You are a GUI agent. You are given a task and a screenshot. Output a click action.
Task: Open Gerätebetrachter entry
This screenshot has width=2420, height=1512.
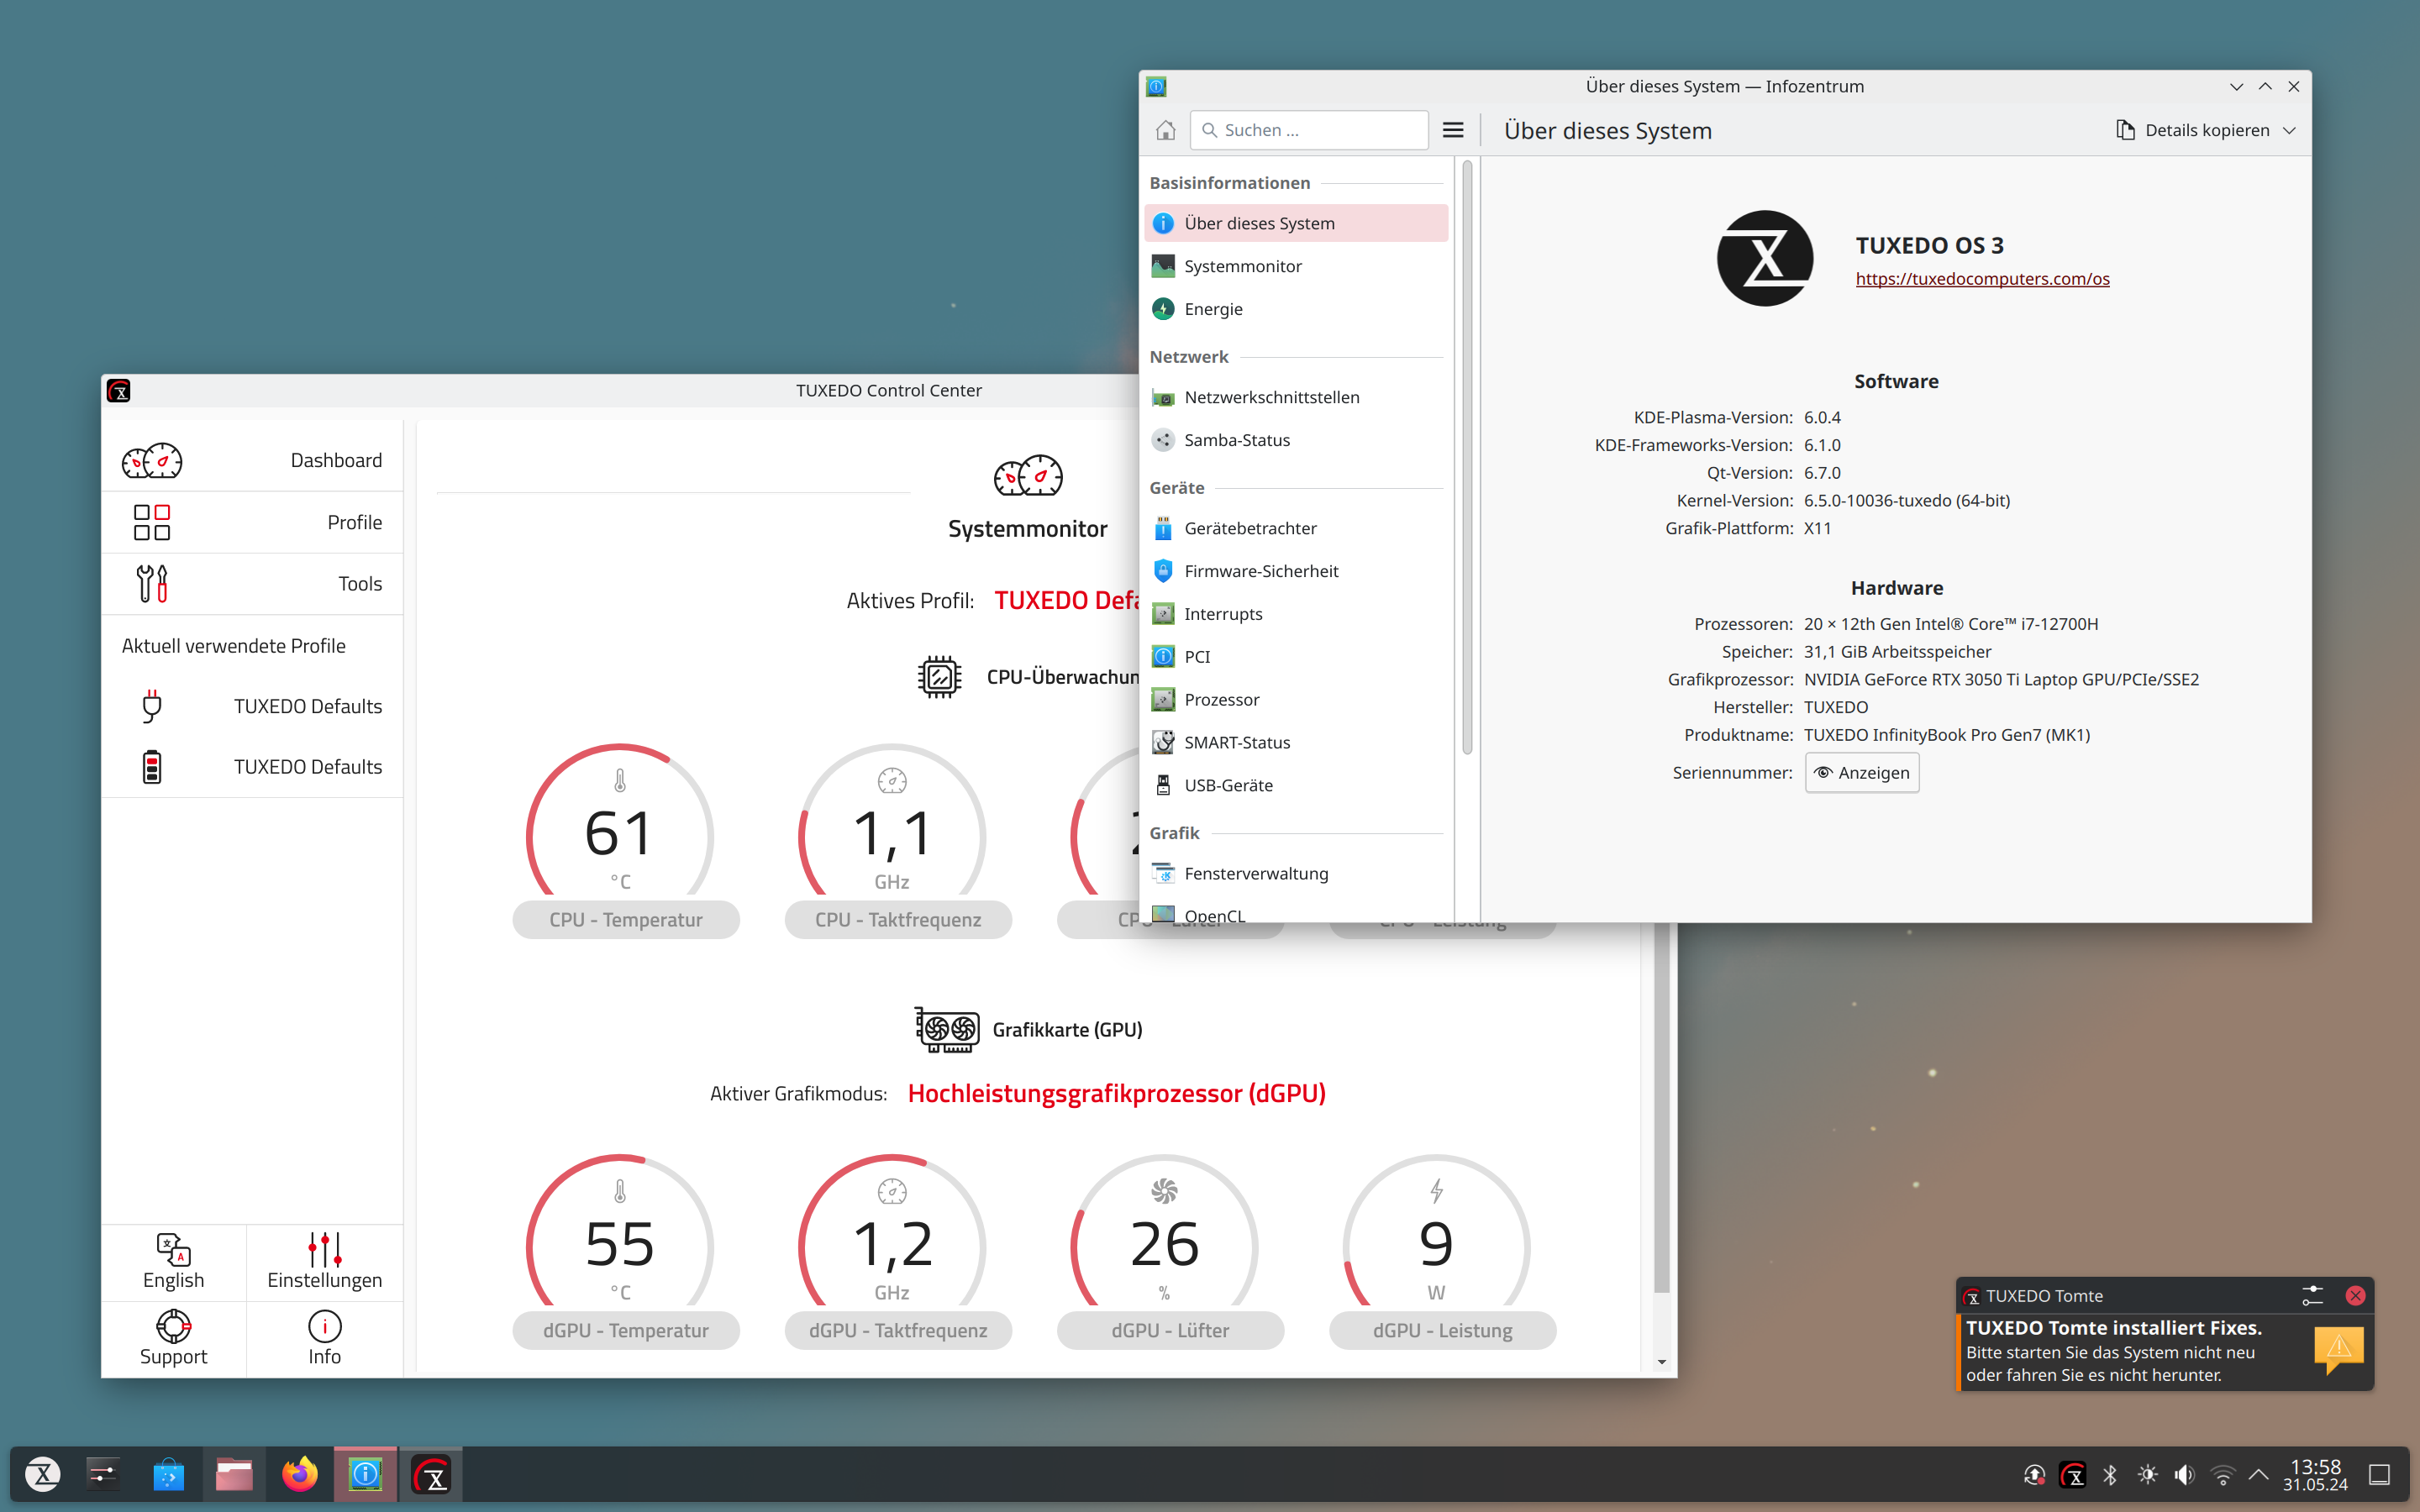(x=1296, y=528)
